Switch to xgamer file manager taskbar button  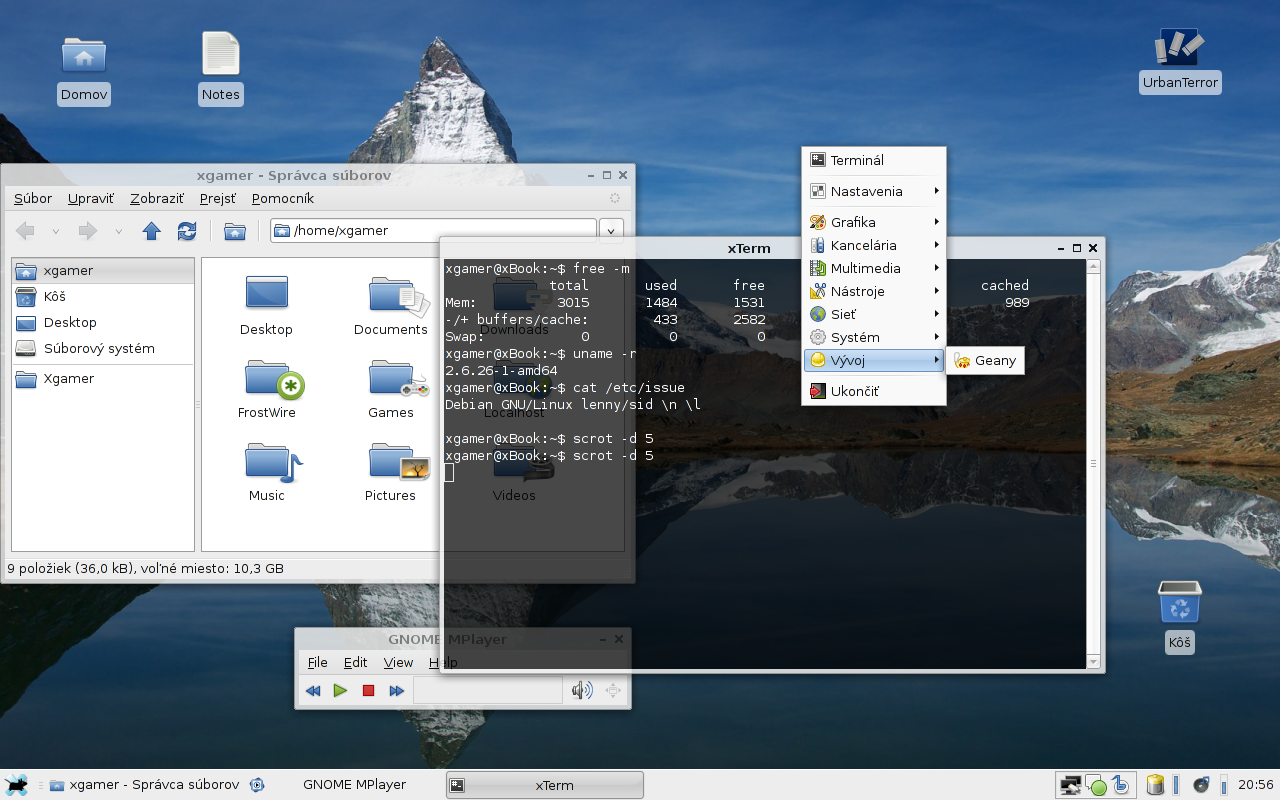click(x=144, y=785)
